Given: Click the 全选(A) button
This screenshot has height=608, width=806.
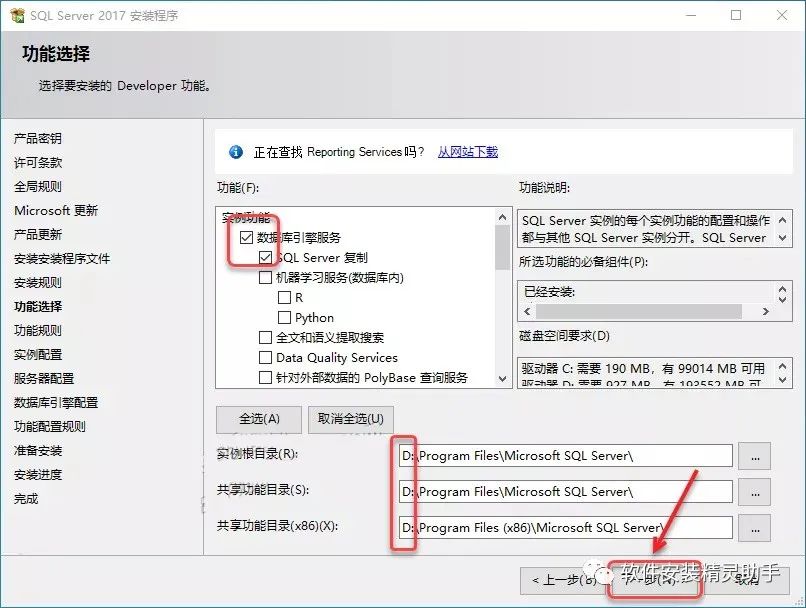Looking at the screenshot, I should tap(259, 419).
